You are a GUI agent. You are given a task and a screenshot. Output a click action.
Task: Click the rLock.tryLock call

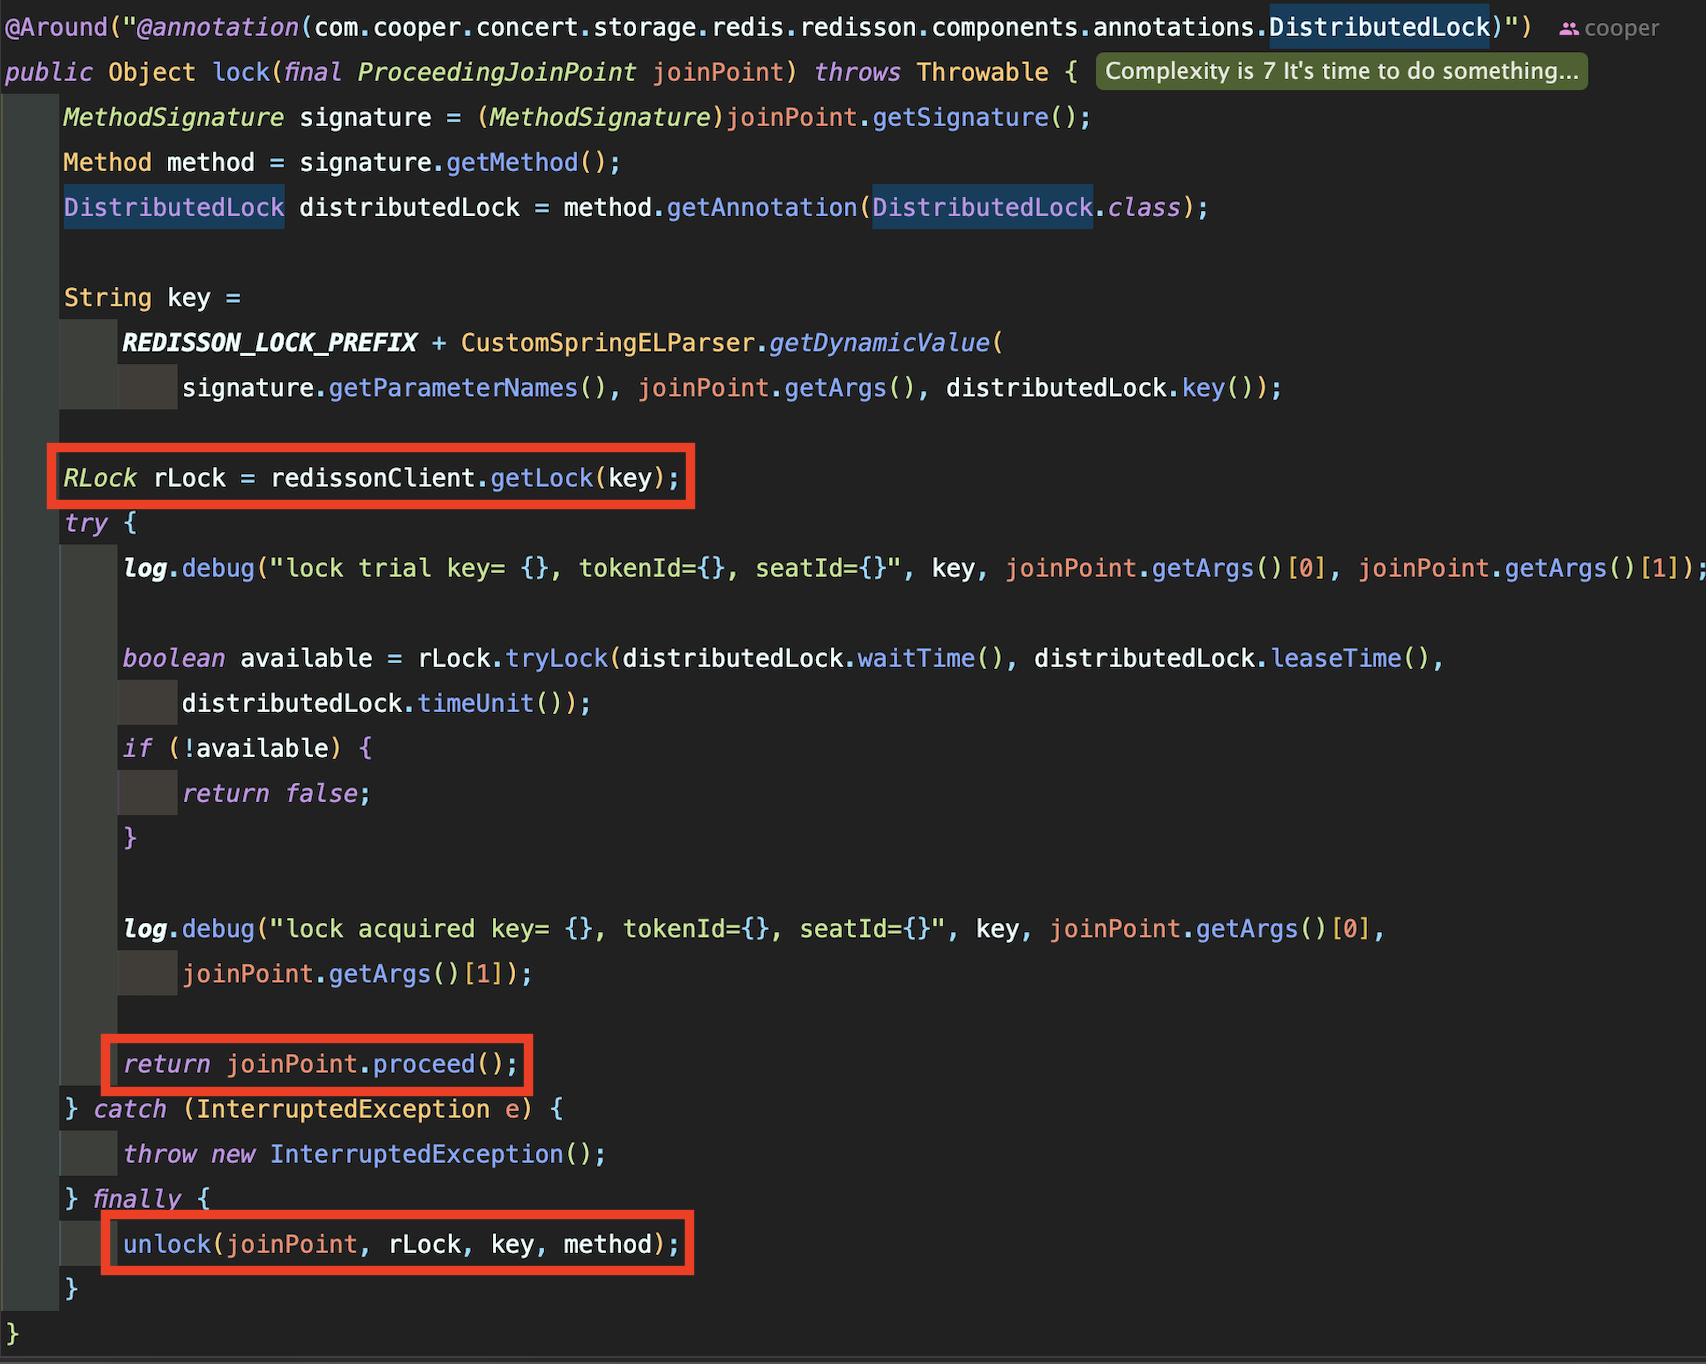pos(512,657)
